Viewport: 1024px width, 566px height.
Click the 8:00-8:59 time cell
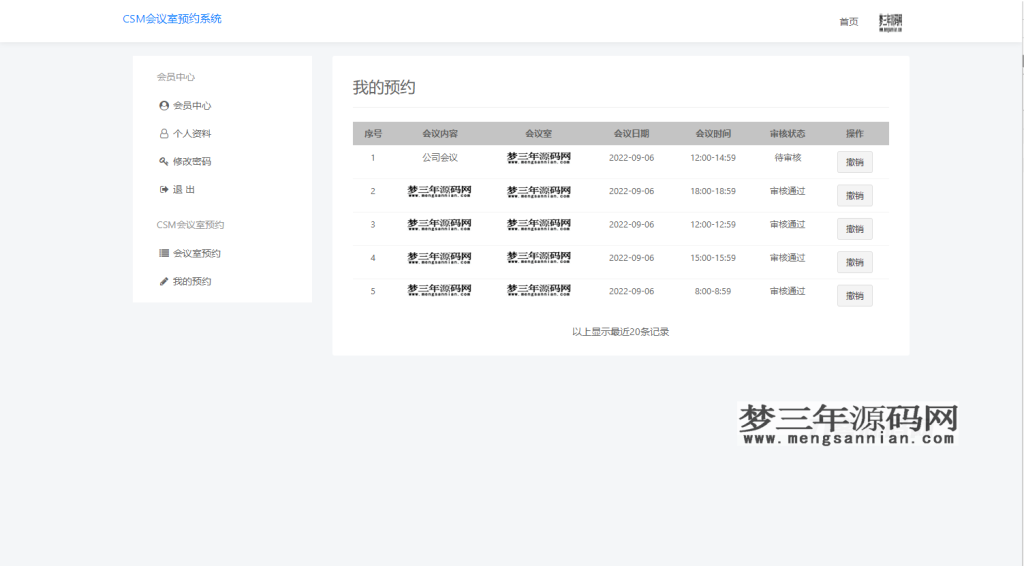pos(712,291)
